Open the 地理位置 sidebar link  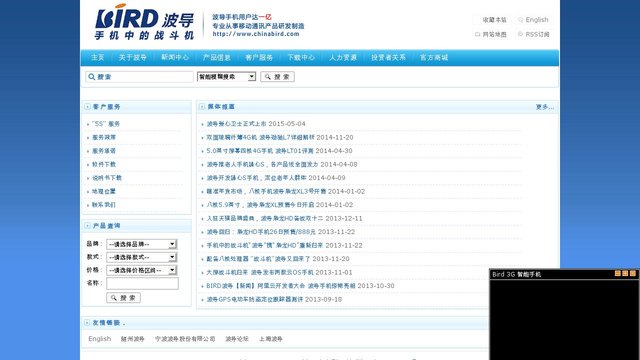tap(104, 191)
